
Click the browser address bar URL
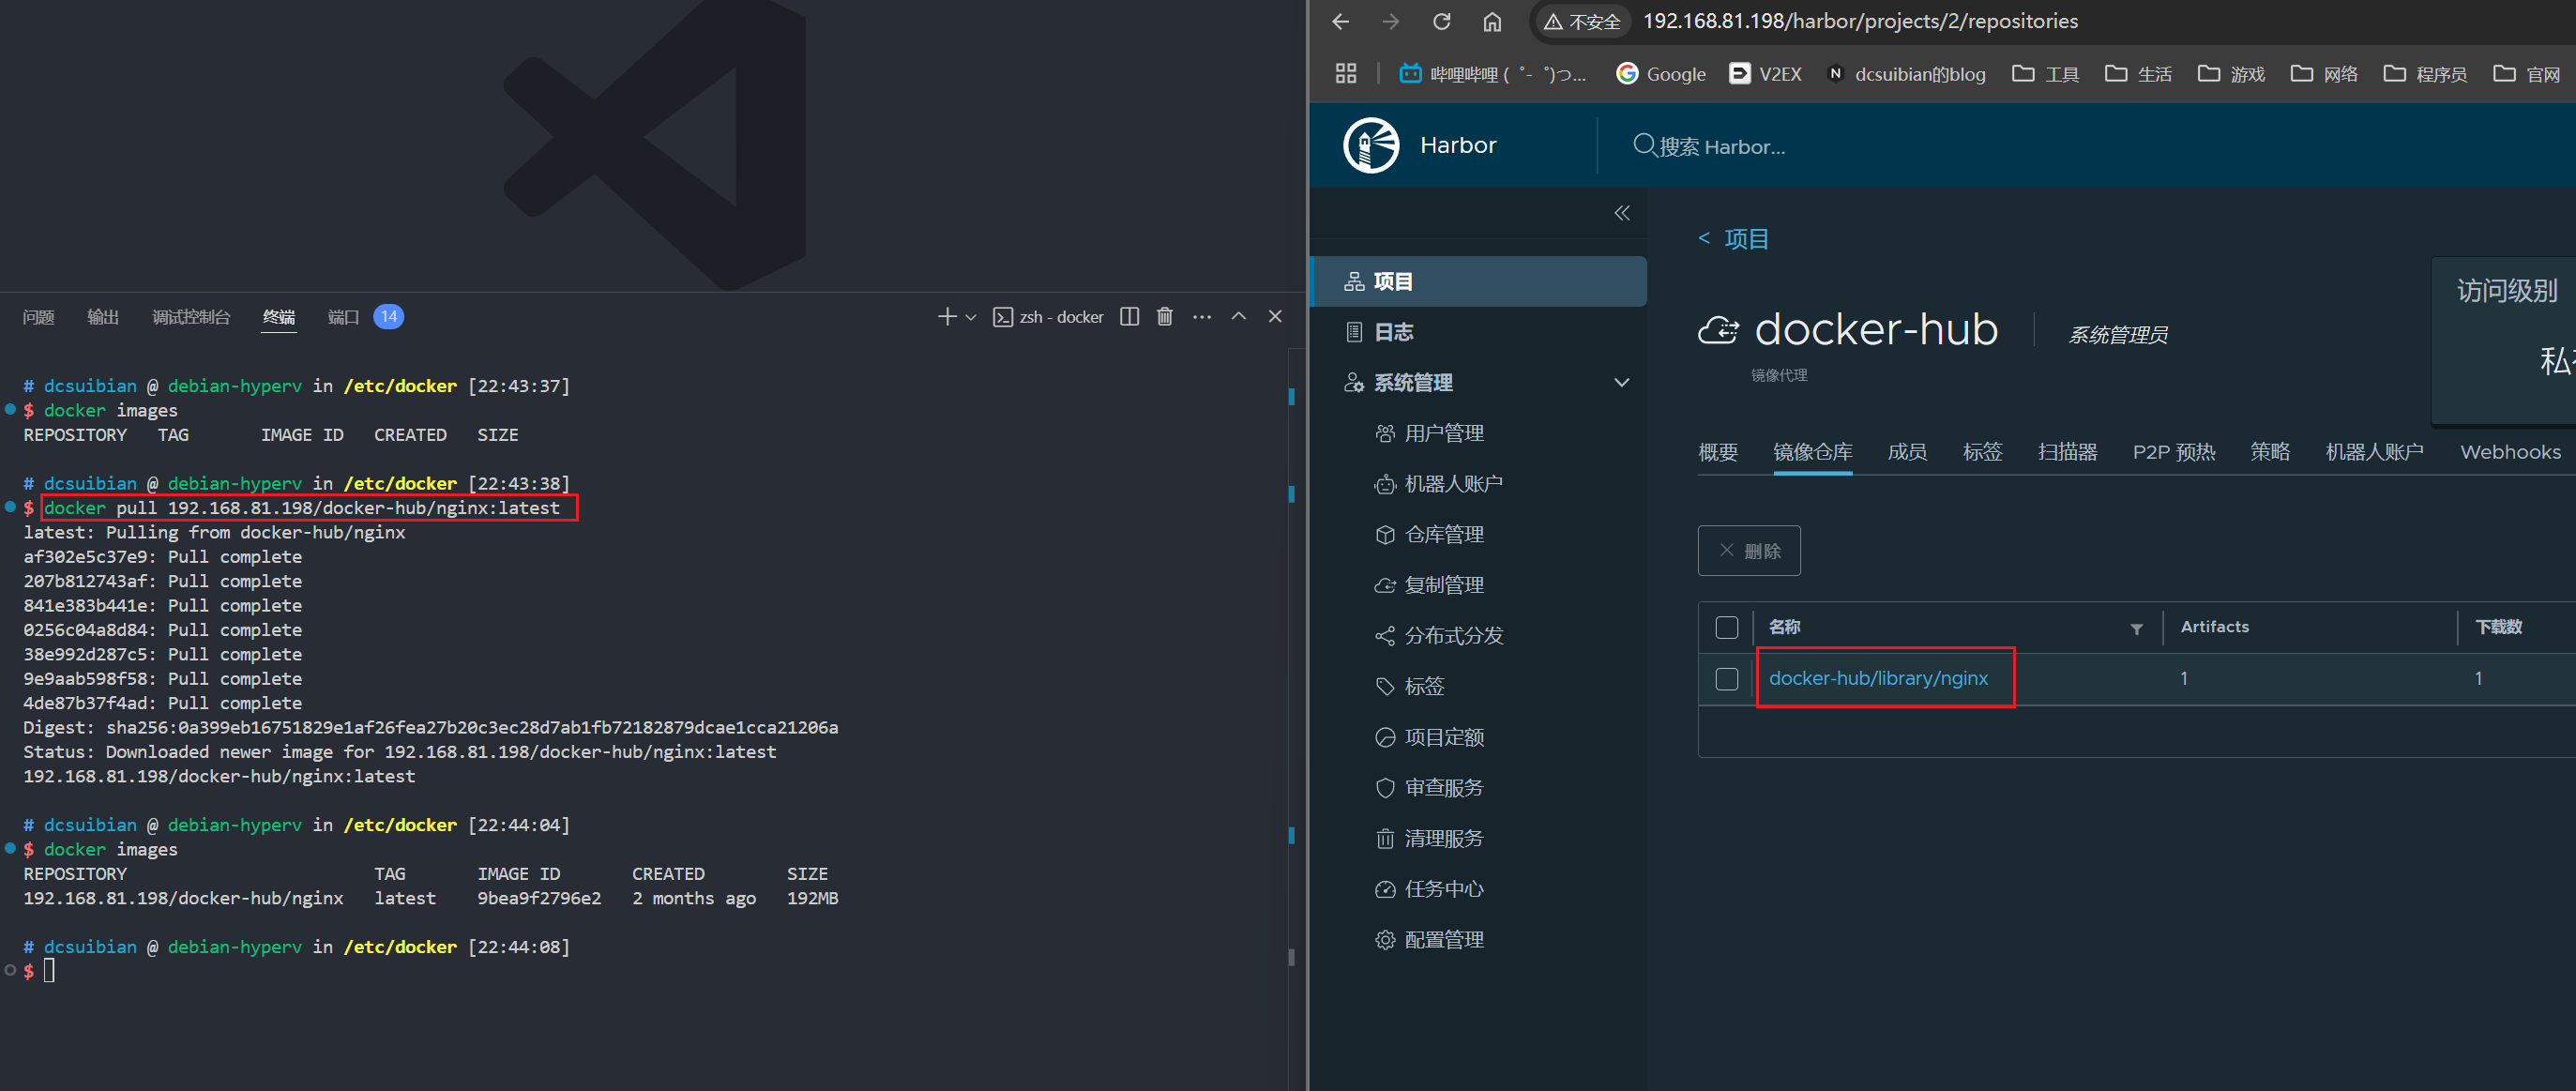1860,21
